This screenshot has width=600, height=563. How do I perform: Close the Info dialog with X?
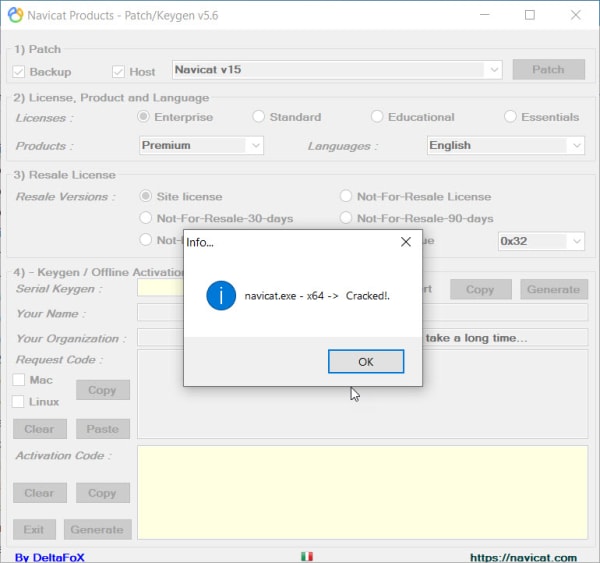pos(406,242)
